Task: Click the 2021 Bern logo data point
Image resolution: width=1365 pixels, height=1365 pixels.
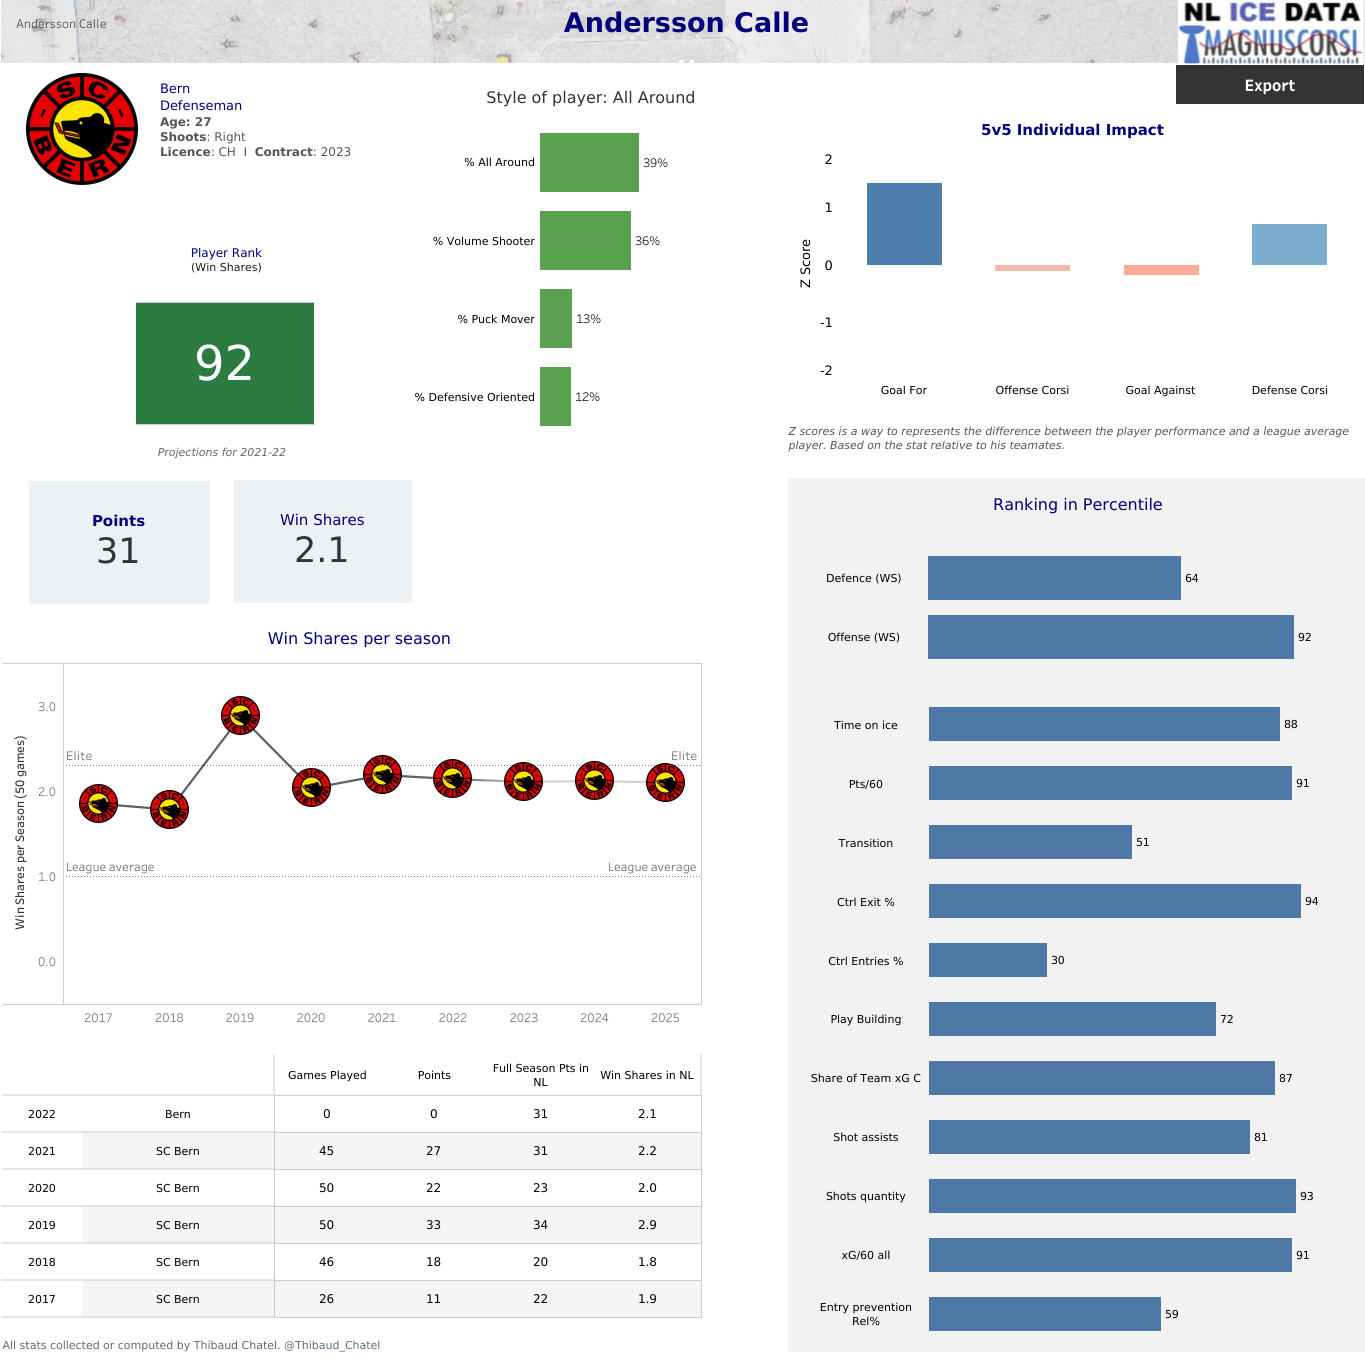Action: (382, 775)
